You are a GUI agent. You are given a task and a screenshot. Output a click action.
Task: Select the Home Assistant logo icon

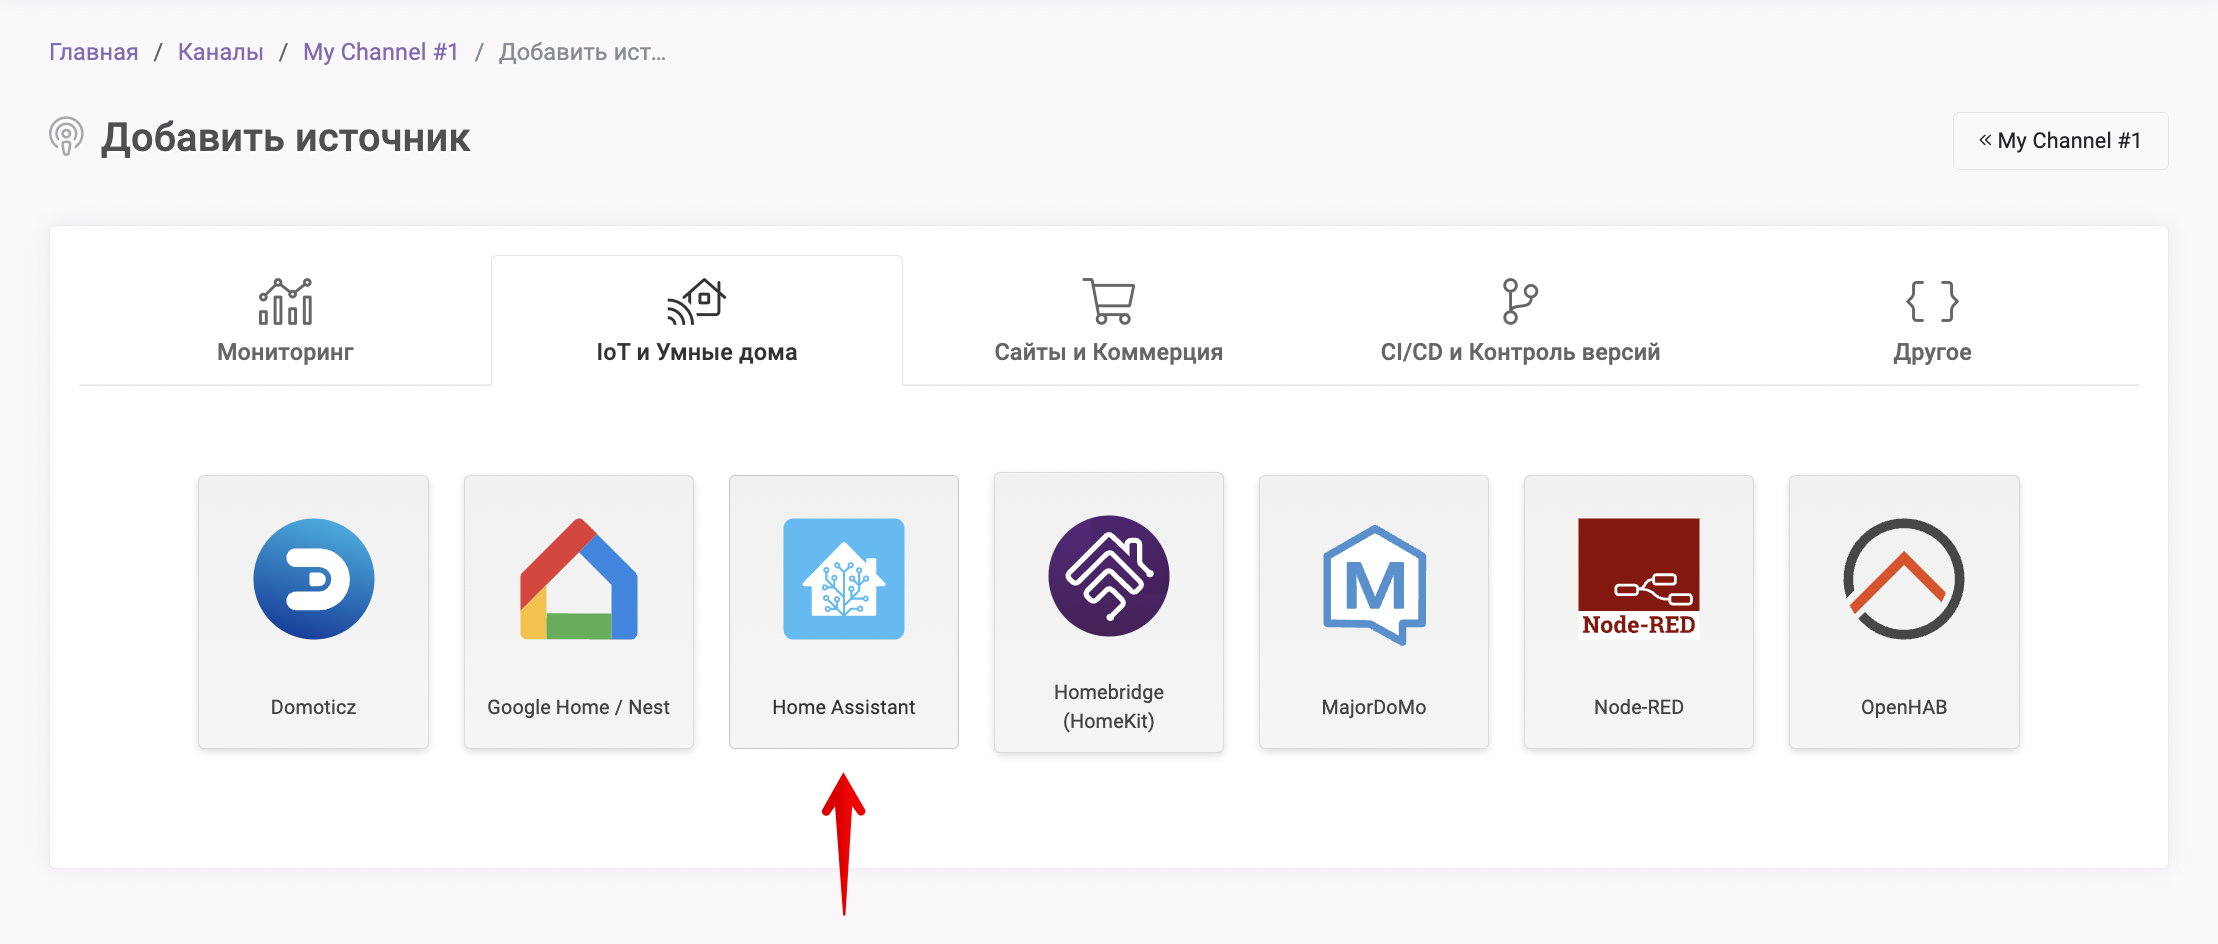click(844, 579)
